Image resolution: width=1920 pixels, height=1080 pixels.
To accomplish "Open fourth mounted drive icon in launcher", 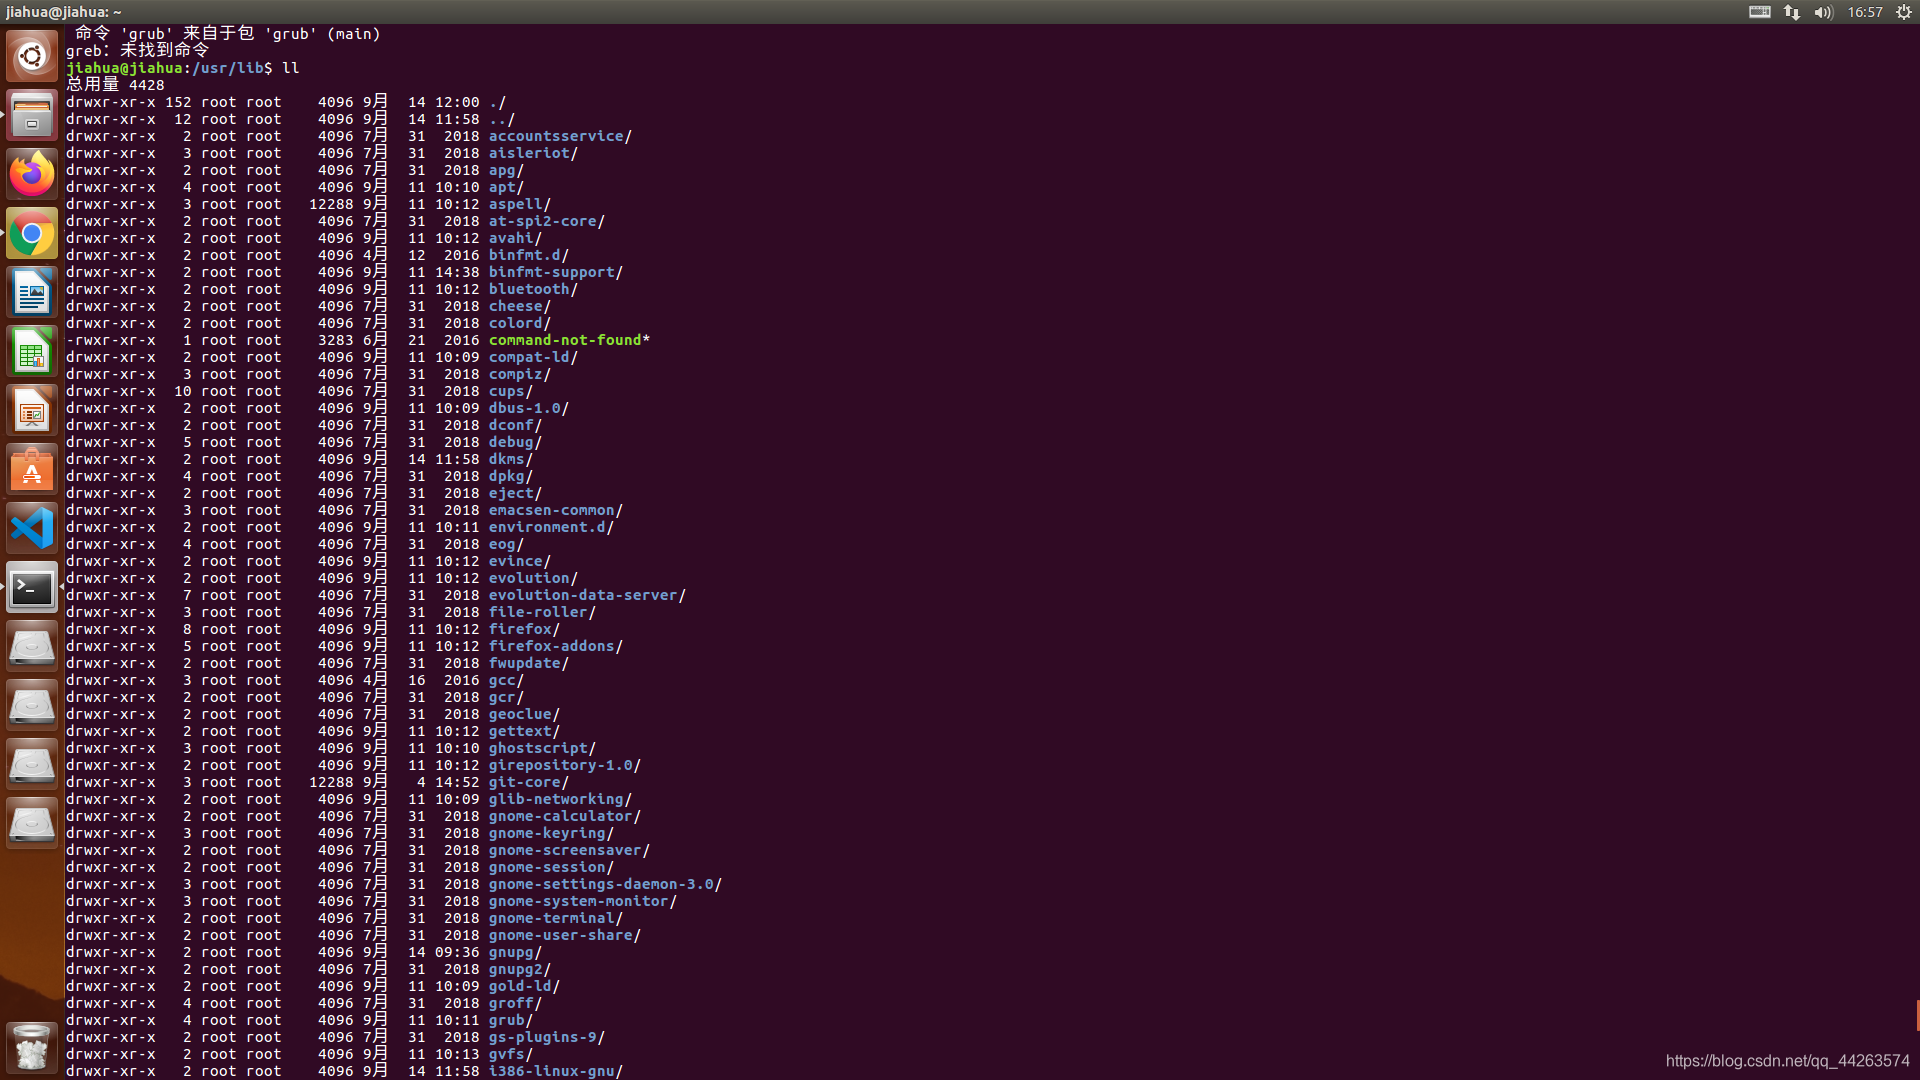I will (x=32, y=824).
